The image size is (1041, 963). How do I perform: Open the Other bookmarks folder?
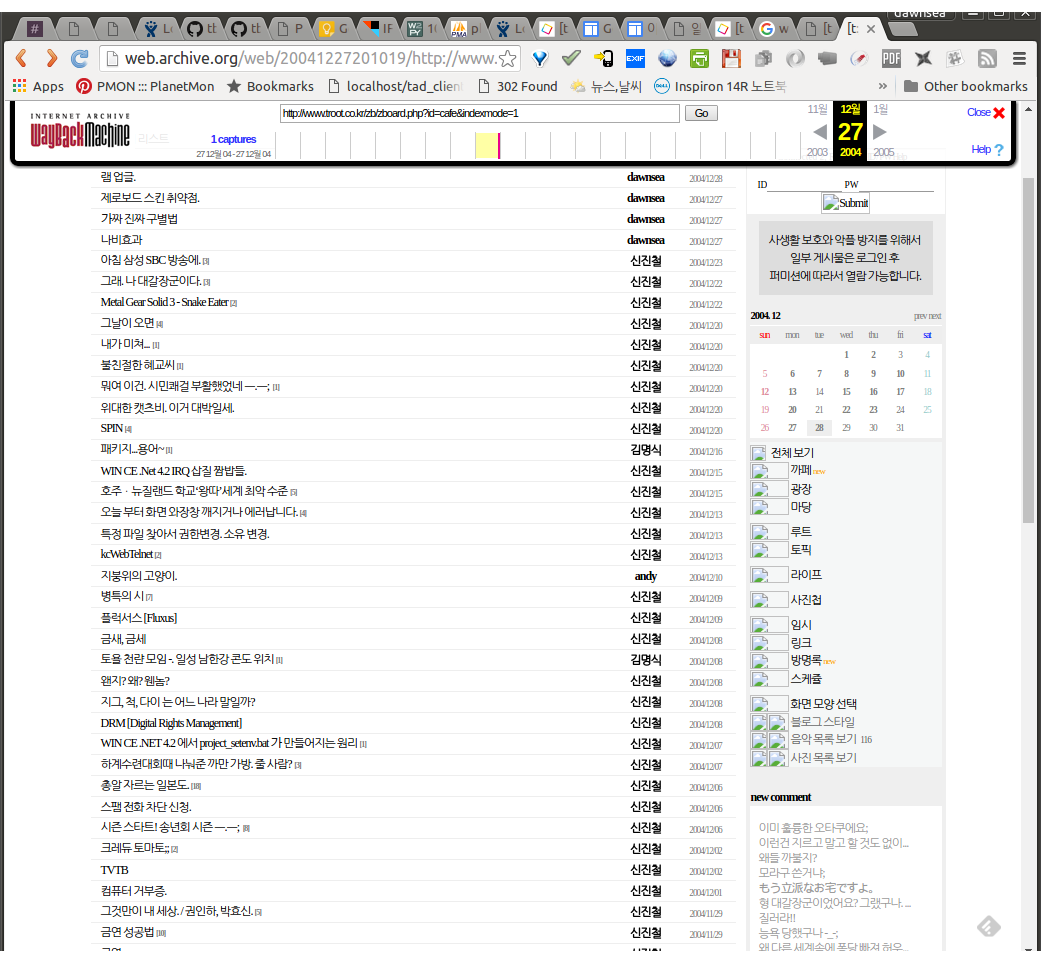[965, 86]
